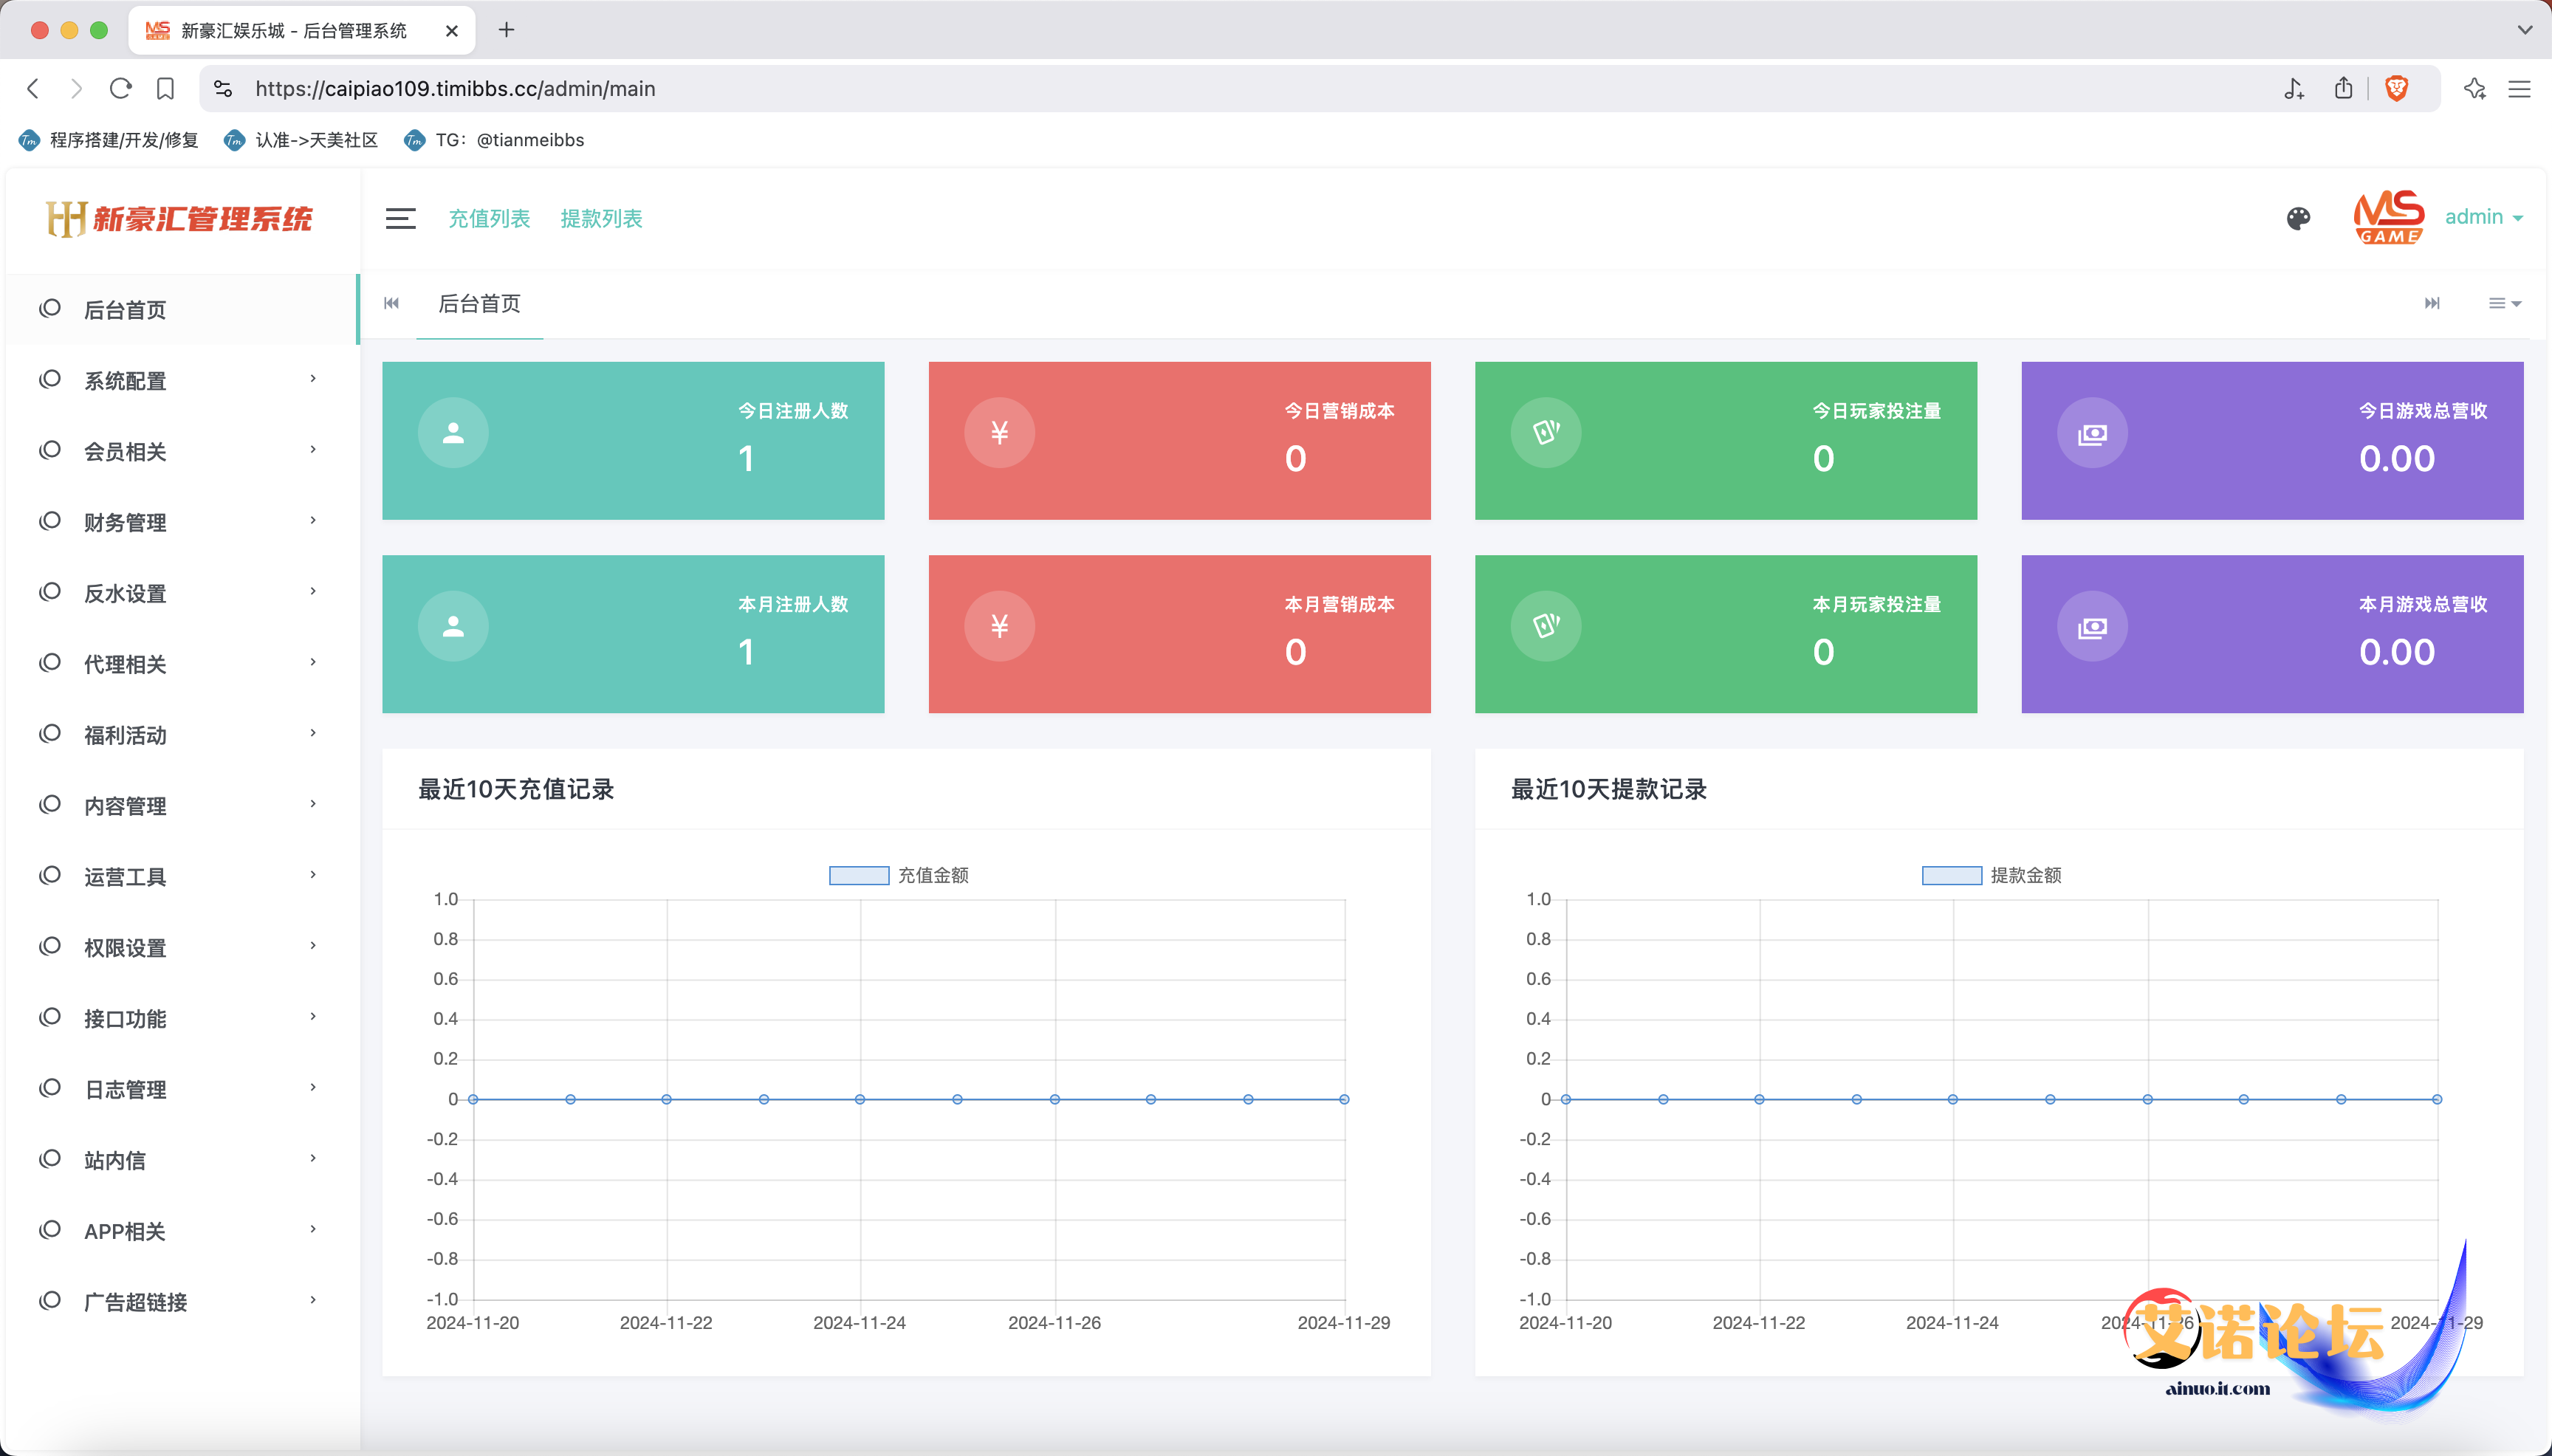Open 充值列表 link in header
This screenshot has width=2552, height=1456.
pyautogui.click(x=489, y=218)
